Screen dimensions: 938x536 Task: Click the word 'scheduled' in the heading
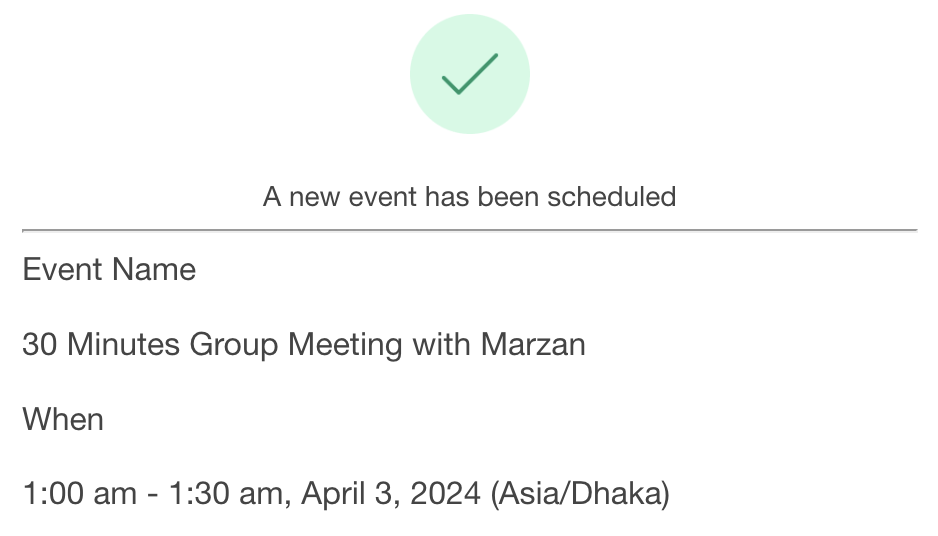coord(611,197)
